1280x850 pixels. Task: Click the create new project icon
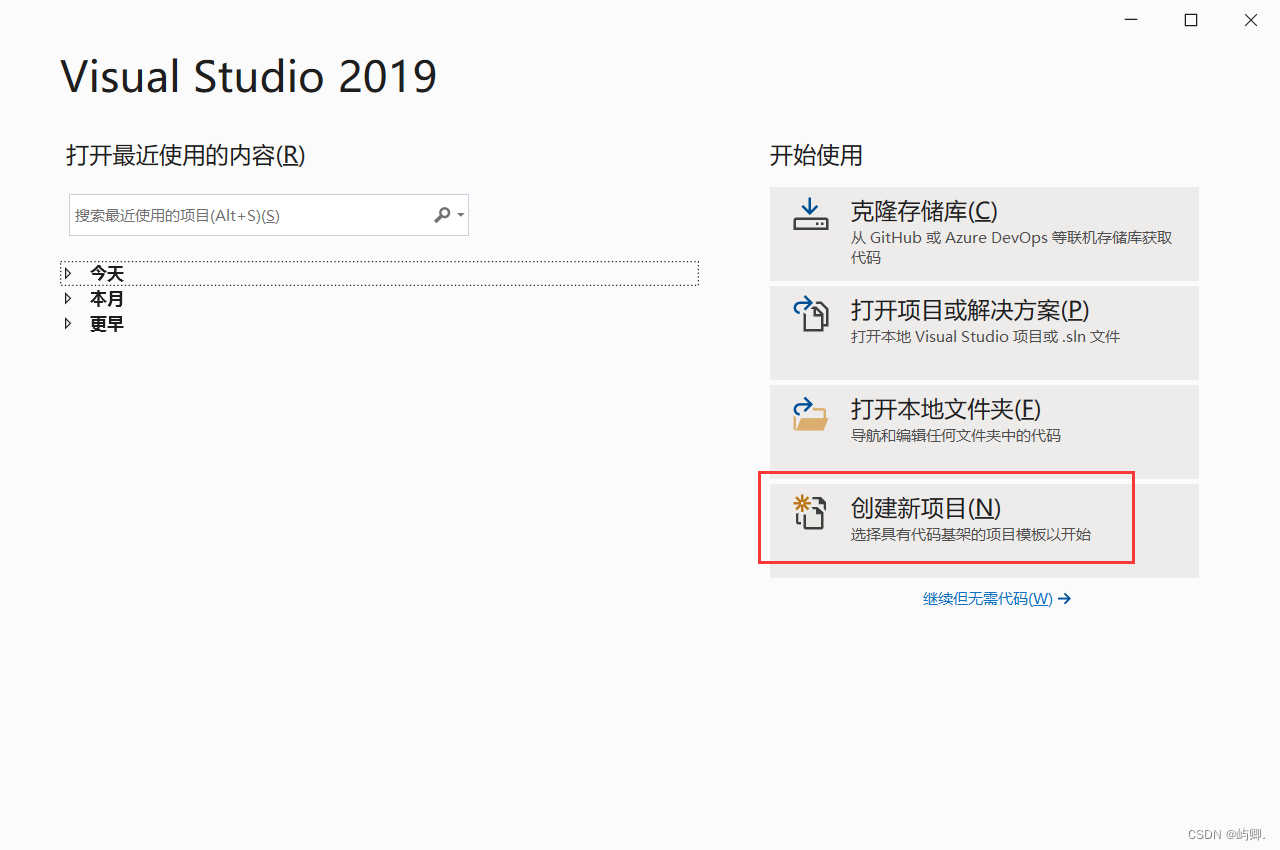point(809,512)
